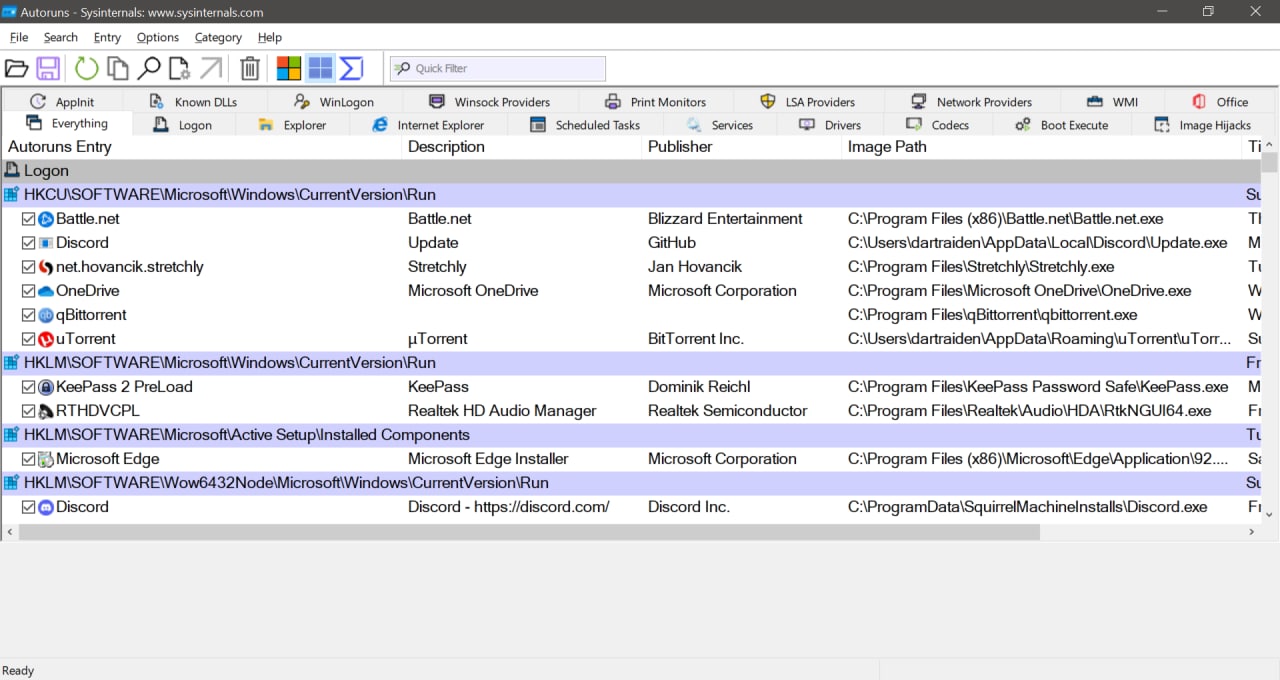Toggle Hide Microsoft entries colorful logo icon
1280x680 pixels.
(x=289, y=68)
